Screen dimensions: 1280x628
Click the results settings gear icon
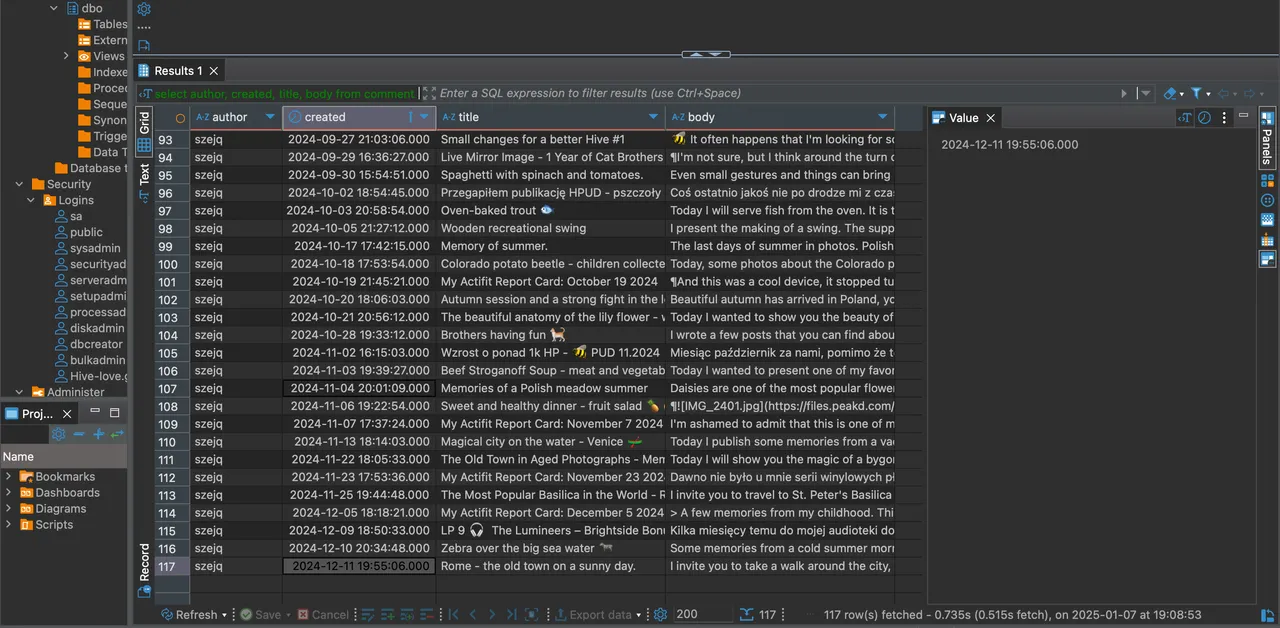[660, 615]
